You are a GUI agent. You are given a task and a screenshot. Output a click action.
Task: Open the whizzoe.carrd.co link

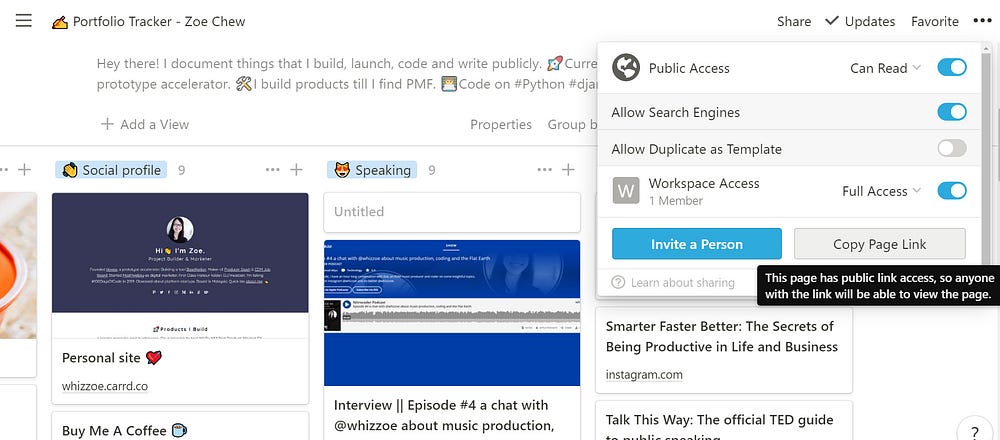[x=105, y=386]
